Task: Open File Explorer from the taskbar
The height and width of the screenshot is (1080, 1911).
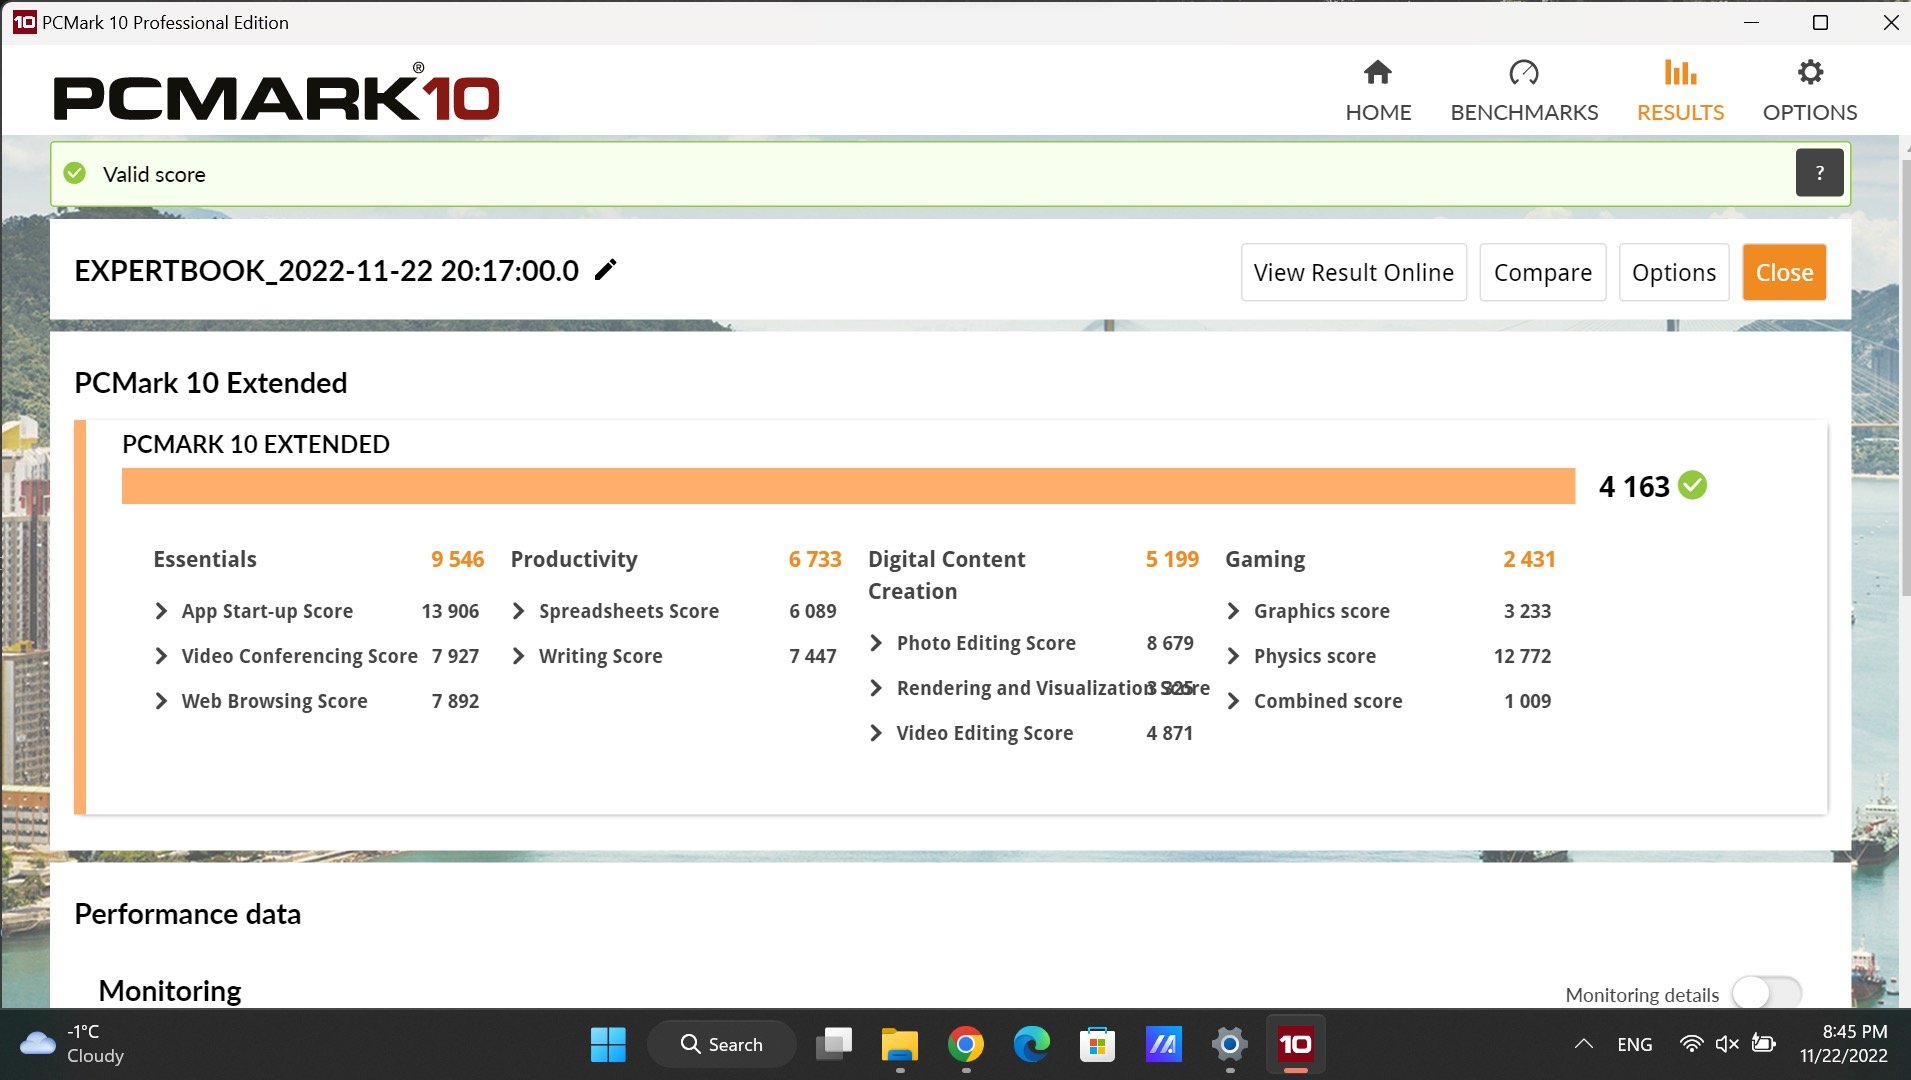Action: point(899,1044)
